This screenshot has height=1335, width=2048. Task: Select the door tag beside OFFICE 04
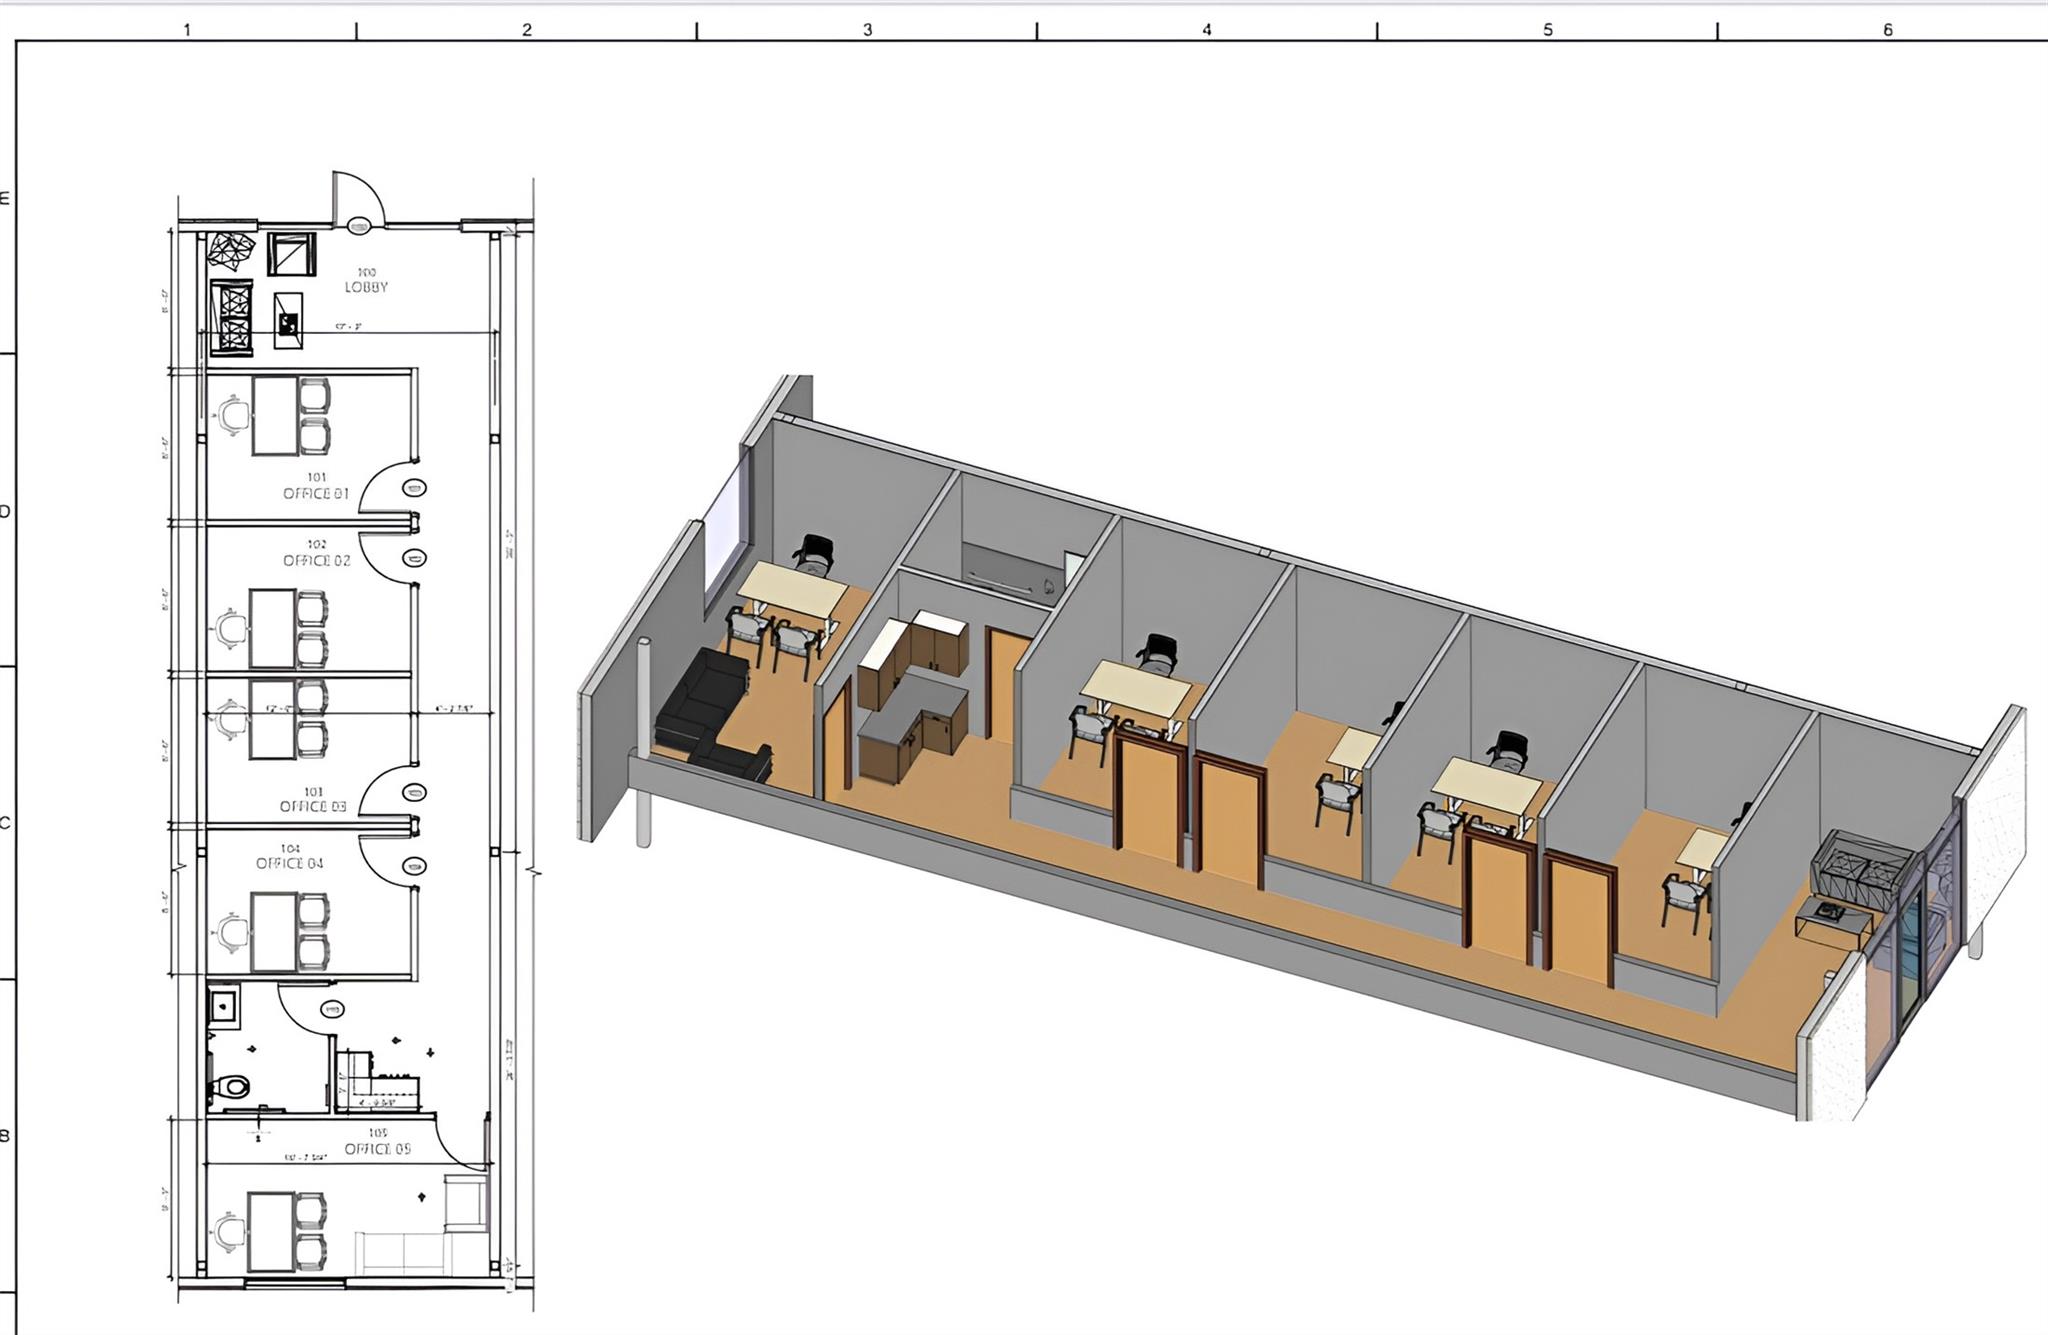pos(414,865)
